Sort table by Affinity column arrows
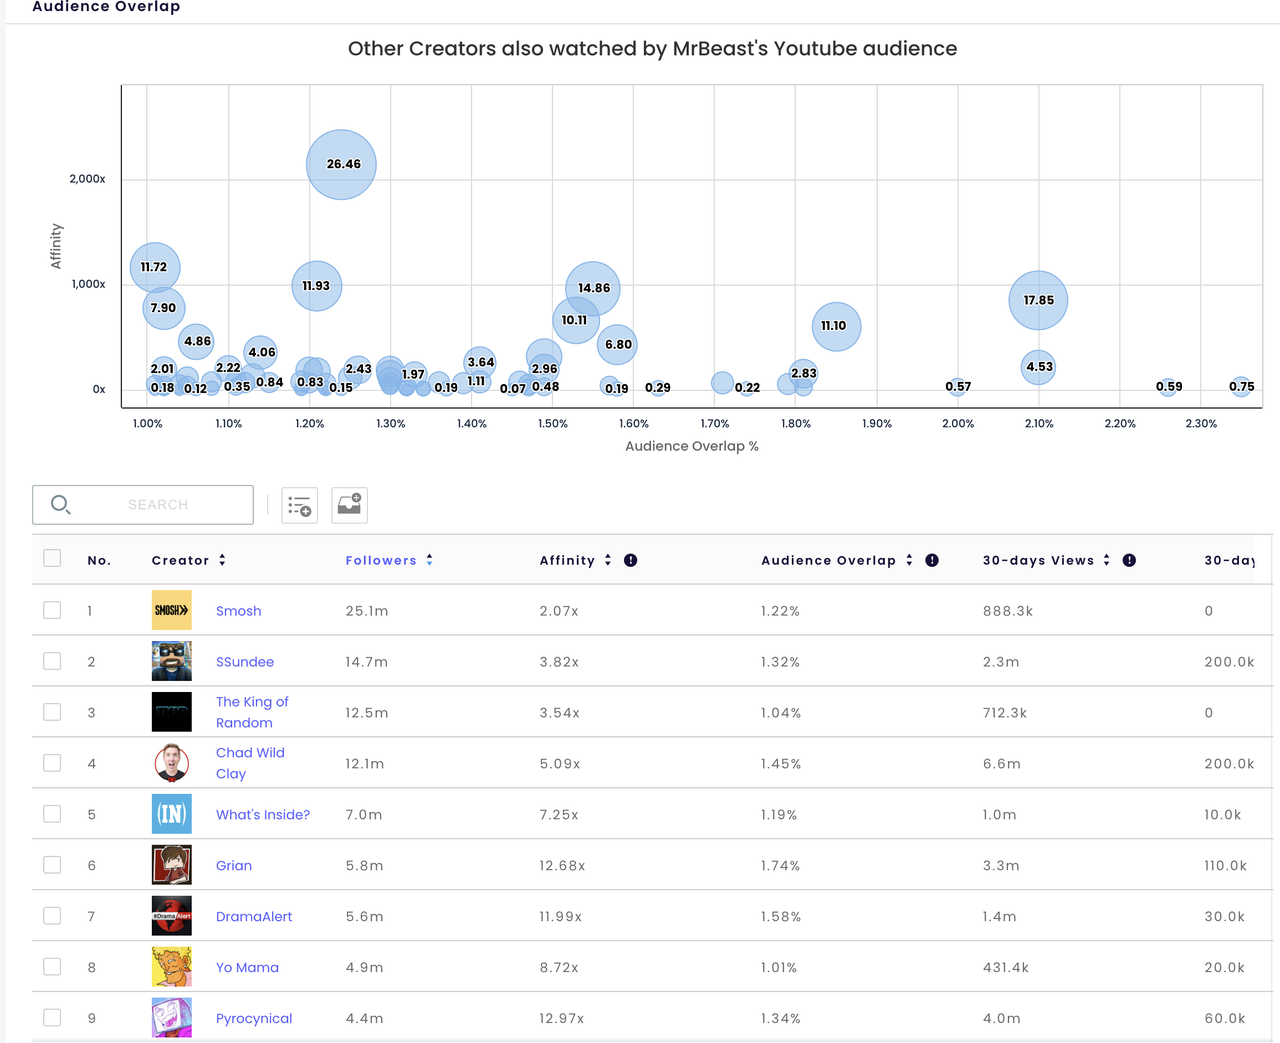1280x1043 pixels. click(607, 560)
